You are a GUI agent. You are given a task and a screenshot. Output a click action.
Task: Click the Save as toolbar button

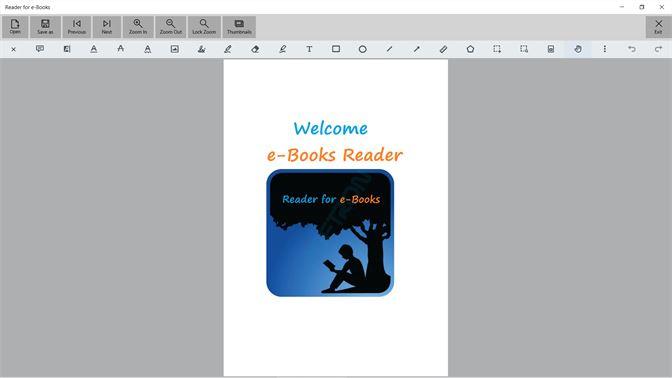[x=45, y=27]
